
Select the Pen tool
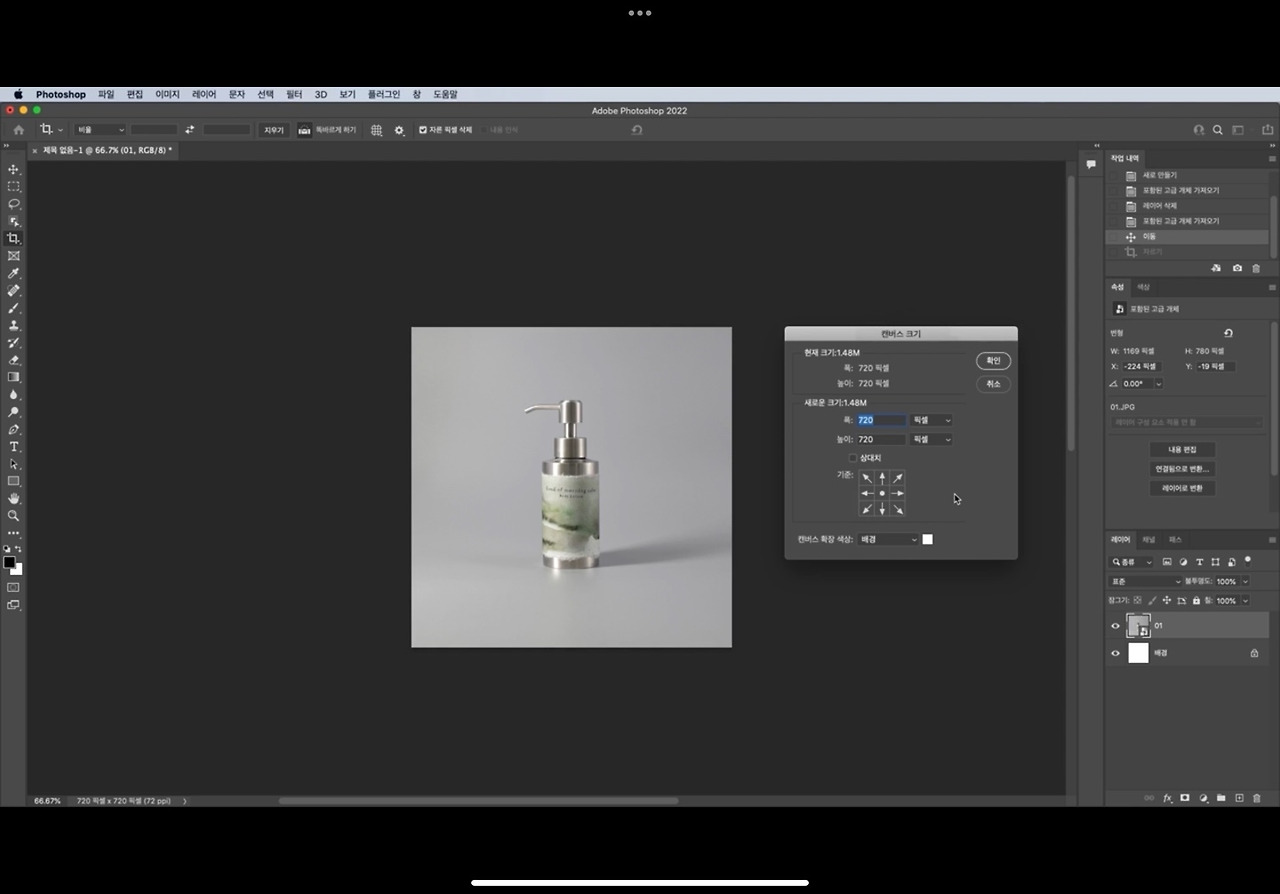[x=14, y=429]
